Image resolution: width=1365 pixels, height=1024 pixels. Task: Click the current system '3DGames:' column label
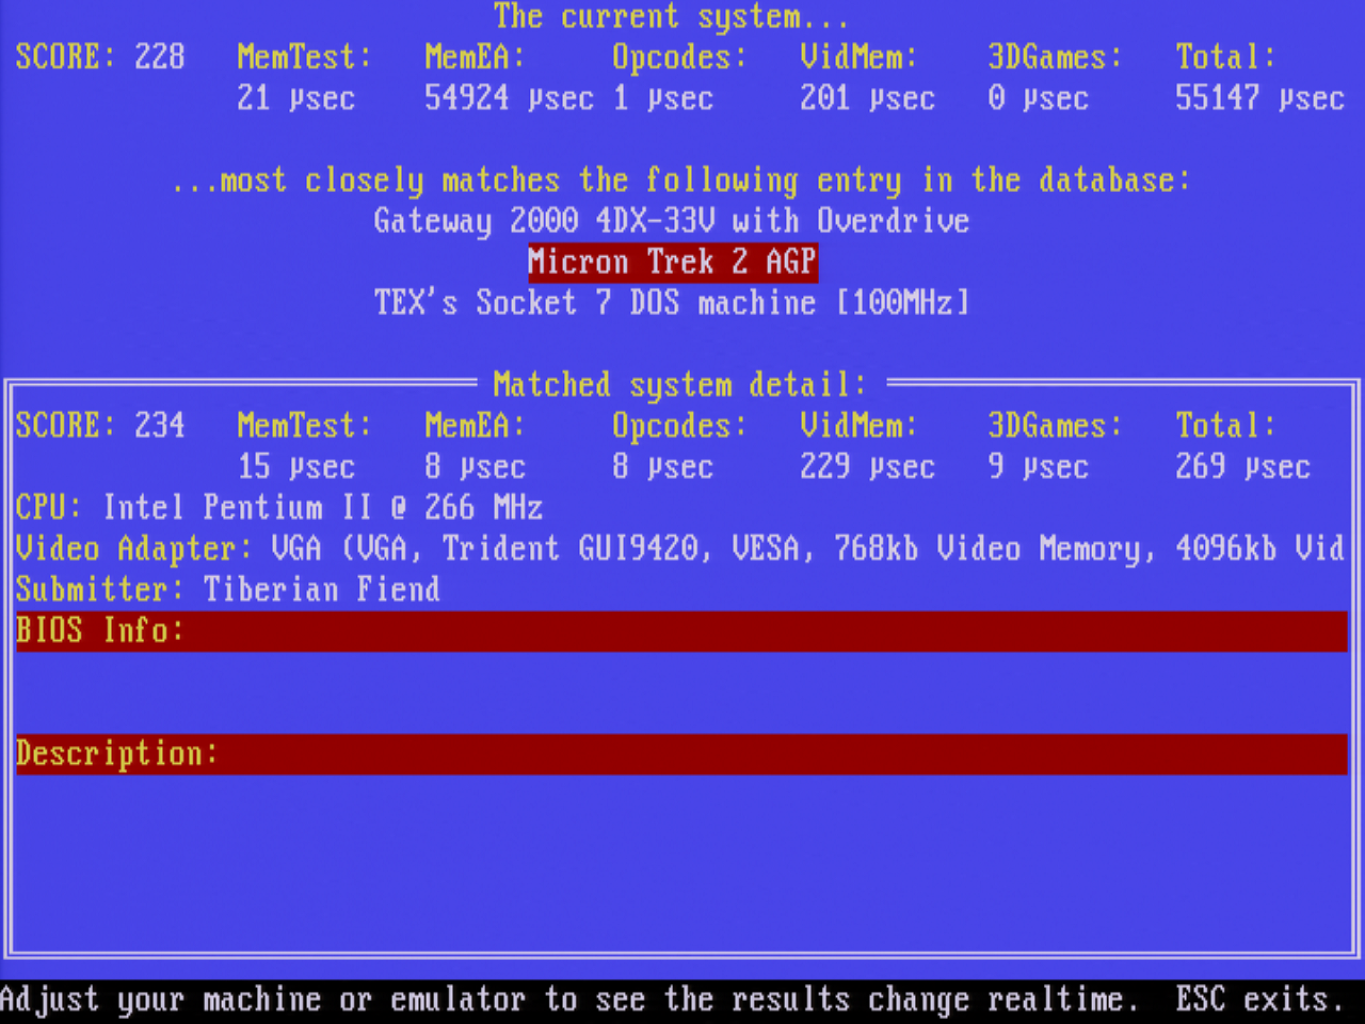pyautogui.click(x=1055, y=57)
